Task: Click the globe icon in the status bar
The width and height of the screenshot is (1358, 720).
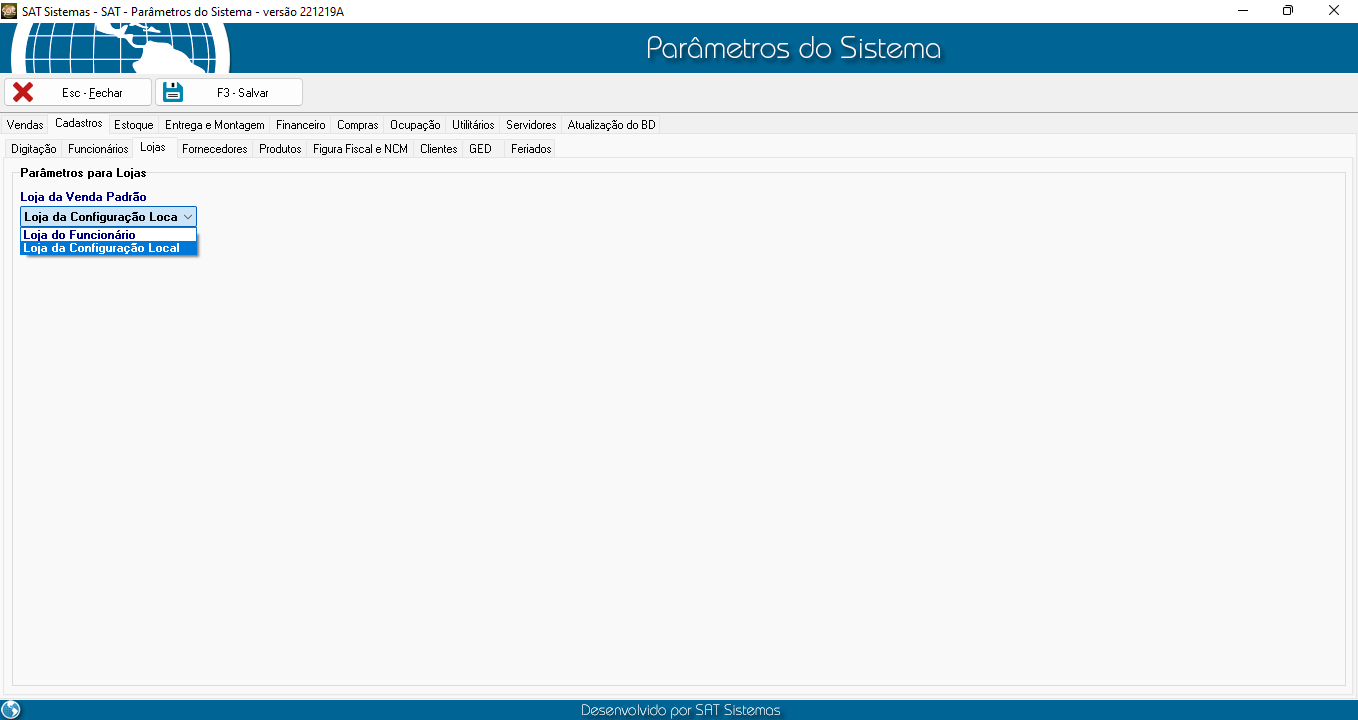Action: (12, 710)
